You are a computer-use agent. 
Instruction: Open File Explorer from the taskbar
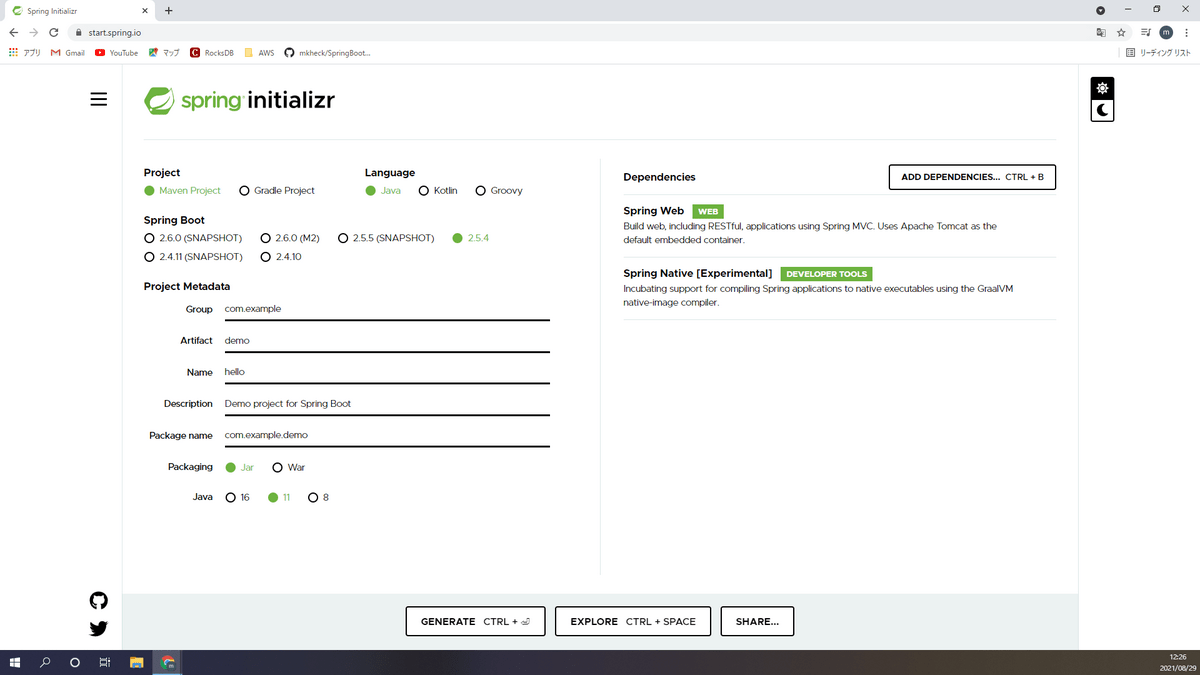(136, 662)
